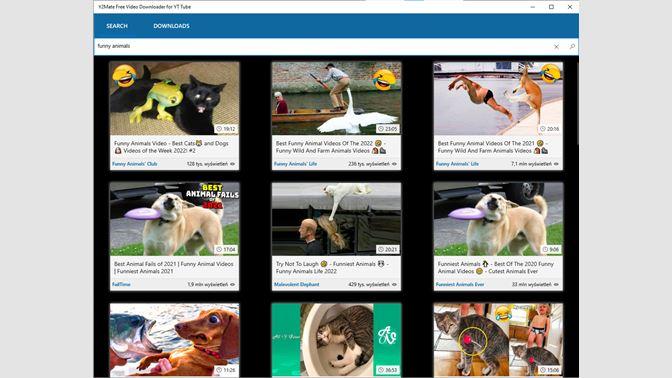Open the 'Best Animal Fails' dog thumbnail
The image size is (672, 378).
pos(174,219)
